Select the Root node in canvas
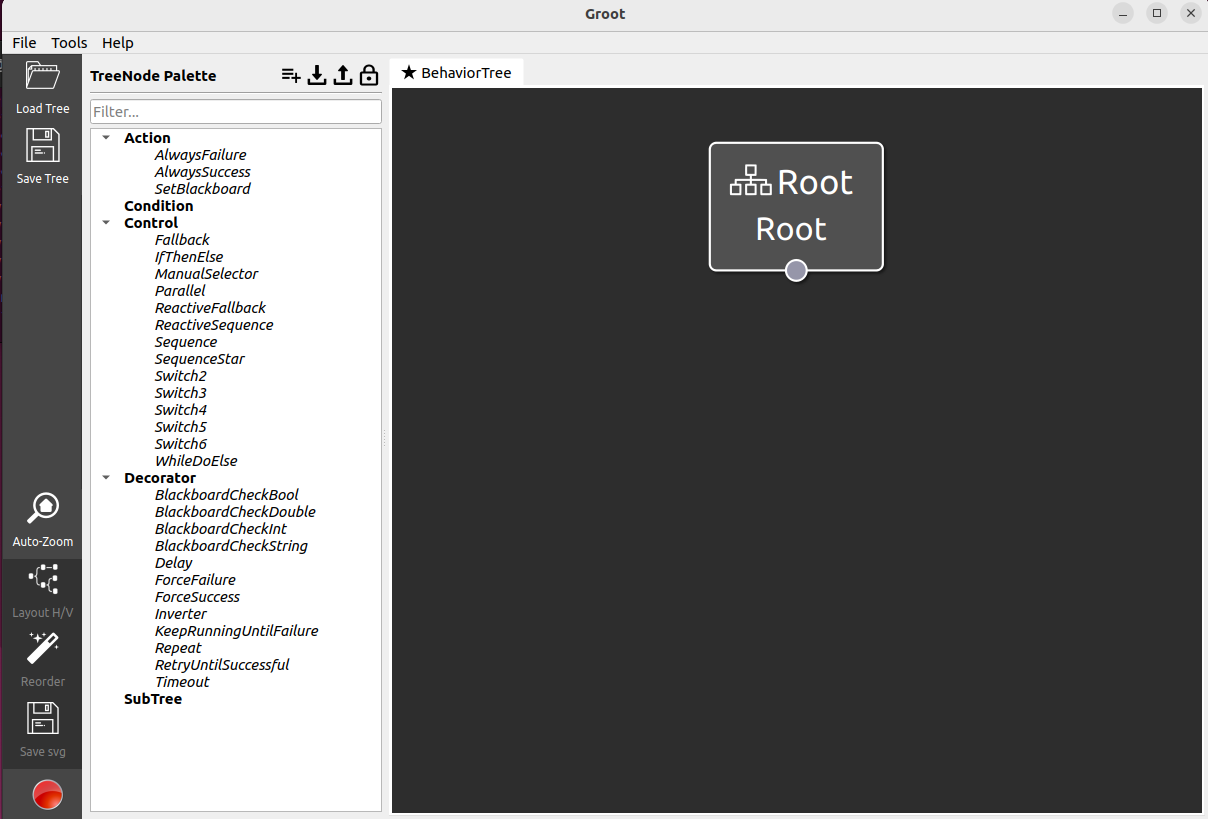Image resolution: width=1208 pixels, height=819 pixels. [796, 206]
